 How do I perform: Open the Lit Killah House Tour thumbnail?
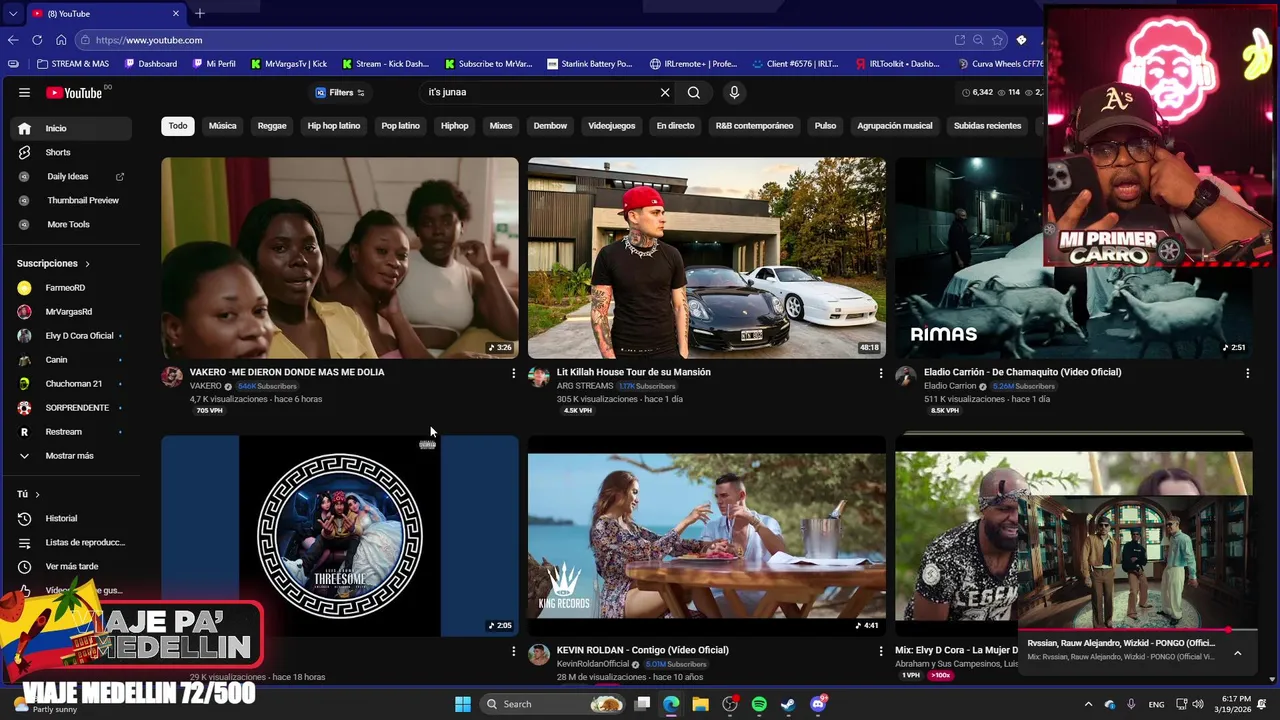pyautogui.click(x=707, y=258)
